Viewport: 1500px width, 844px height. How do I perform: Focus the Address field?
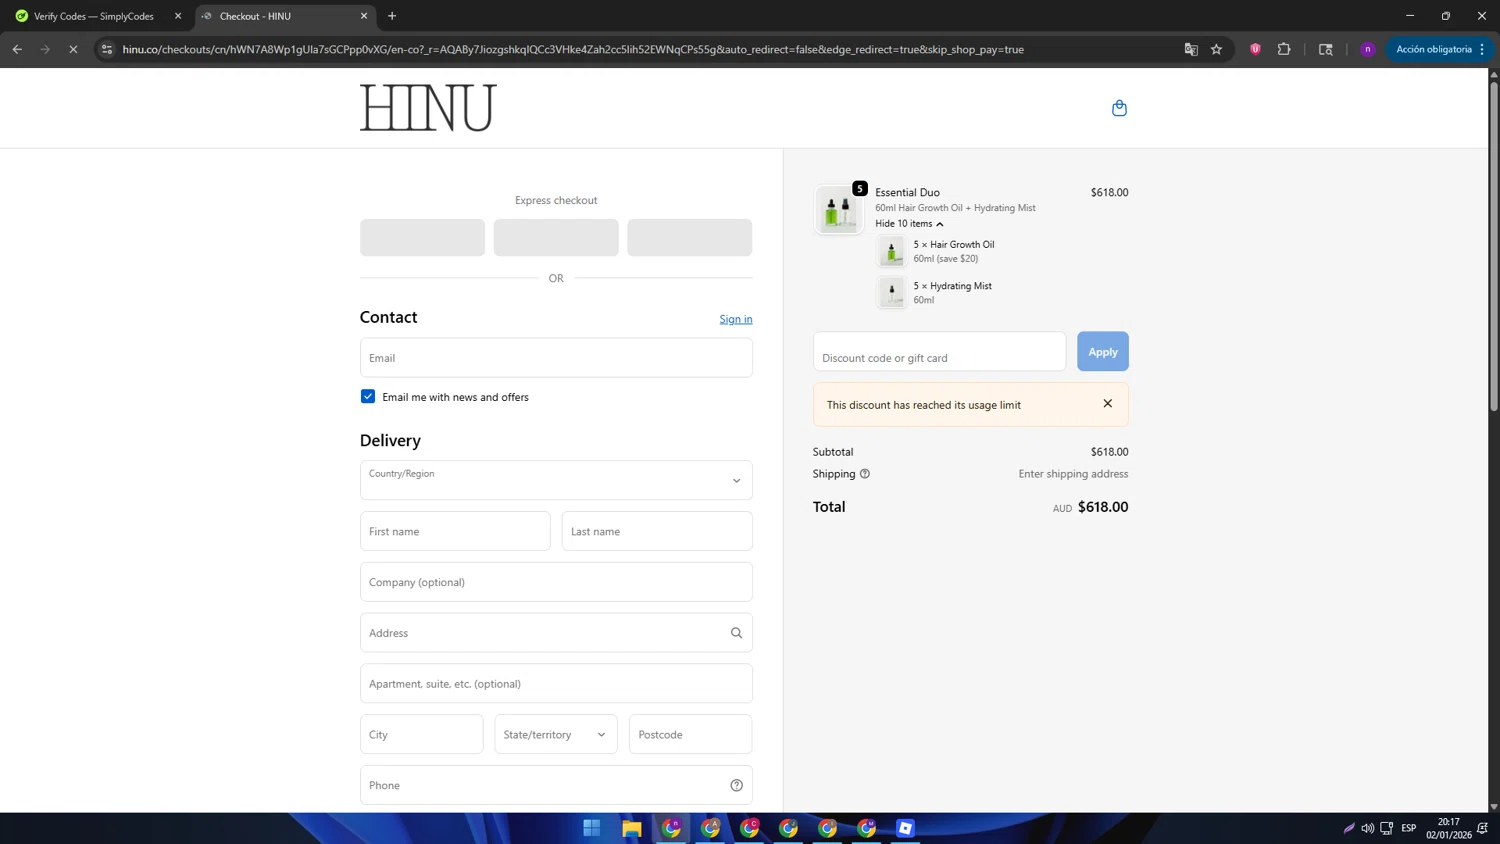[x=556, y=633]
